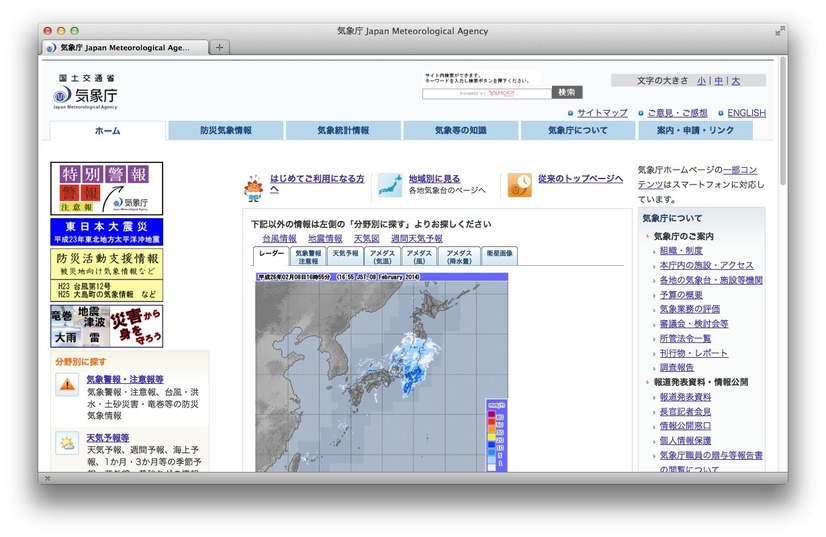Open the 気象業務の評価 link

tap(690, 309)
